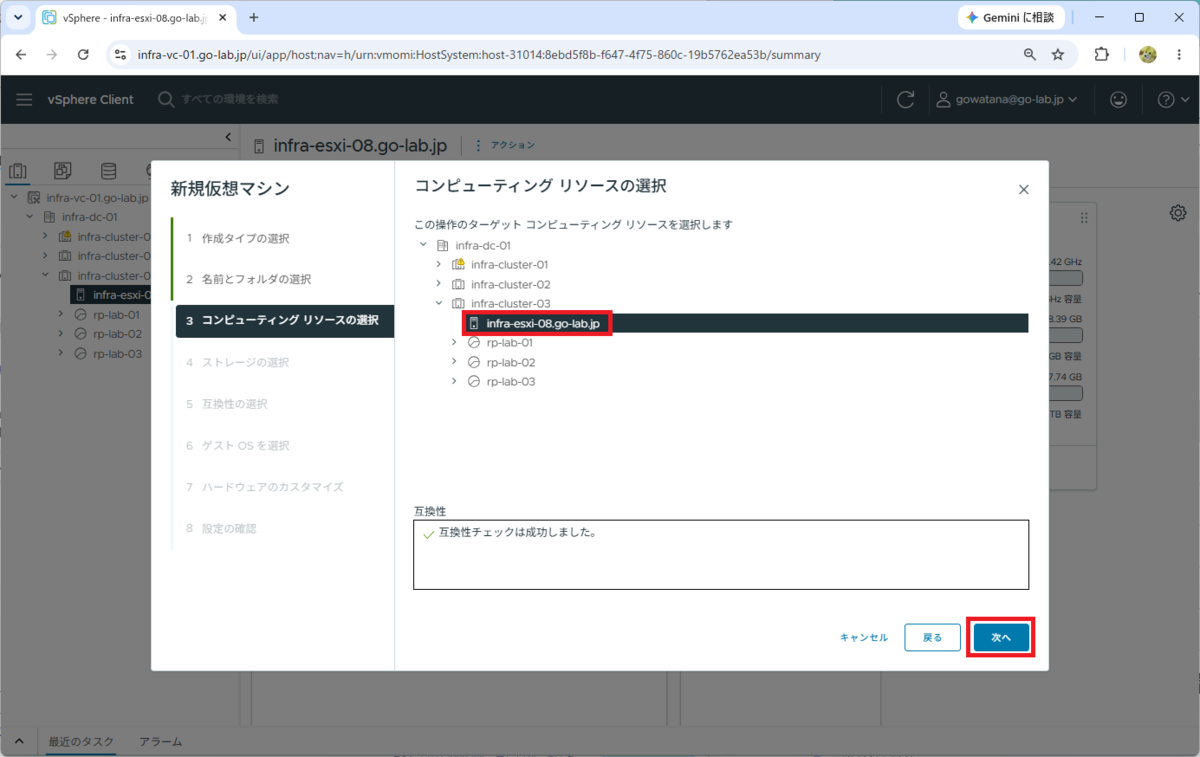Click the browser profile avatar icon
The width and height of the screenshot is (1200, 757).
[x=1148, y=55]
